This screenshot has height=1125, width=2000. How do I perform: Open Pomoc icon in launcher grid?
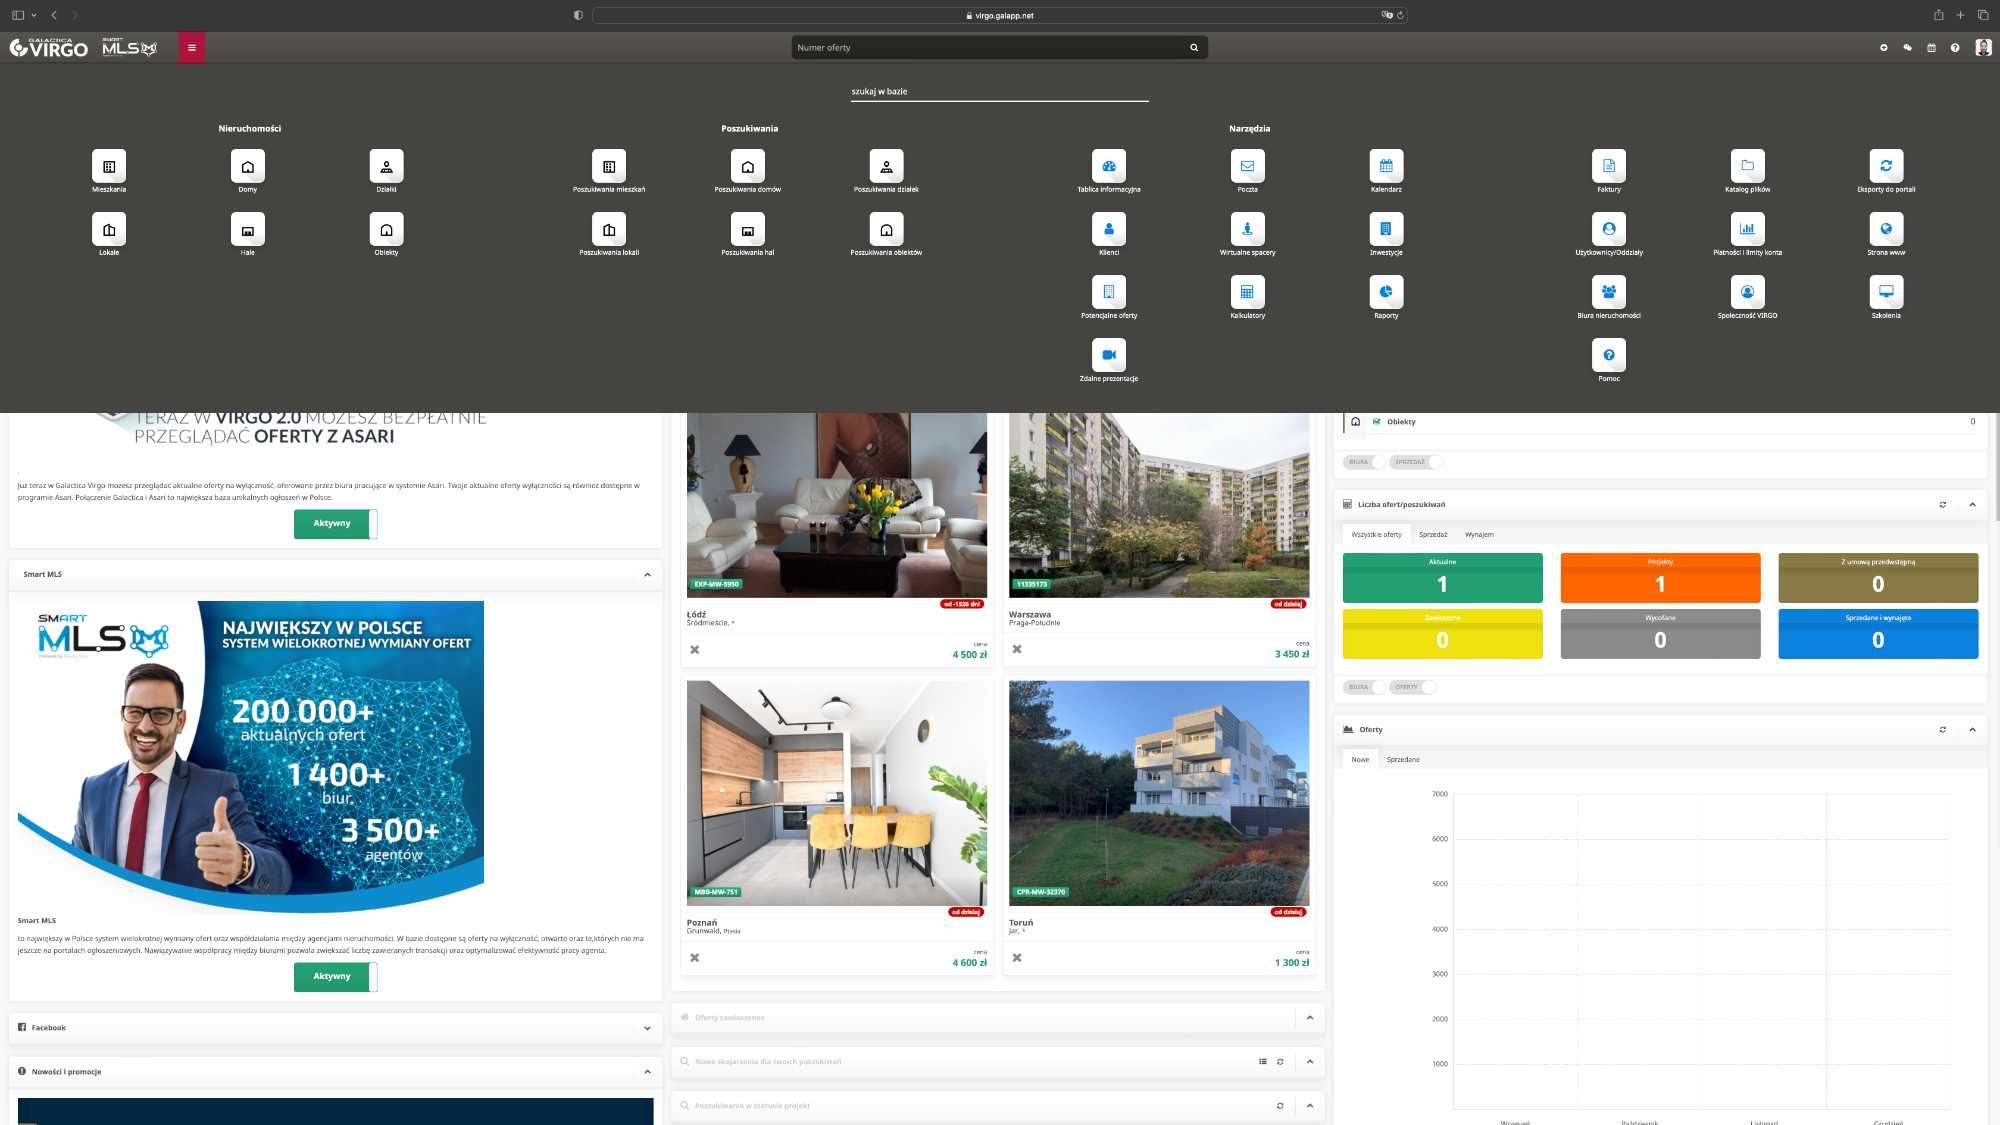tap(1608, 355)
